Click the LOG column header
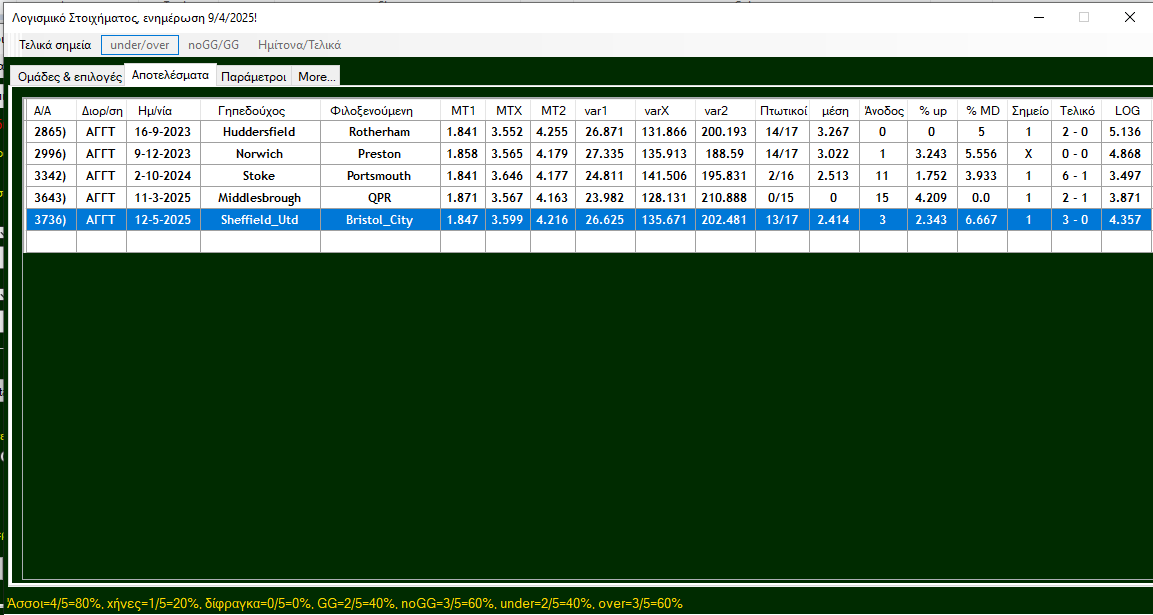 (1127, 110)
